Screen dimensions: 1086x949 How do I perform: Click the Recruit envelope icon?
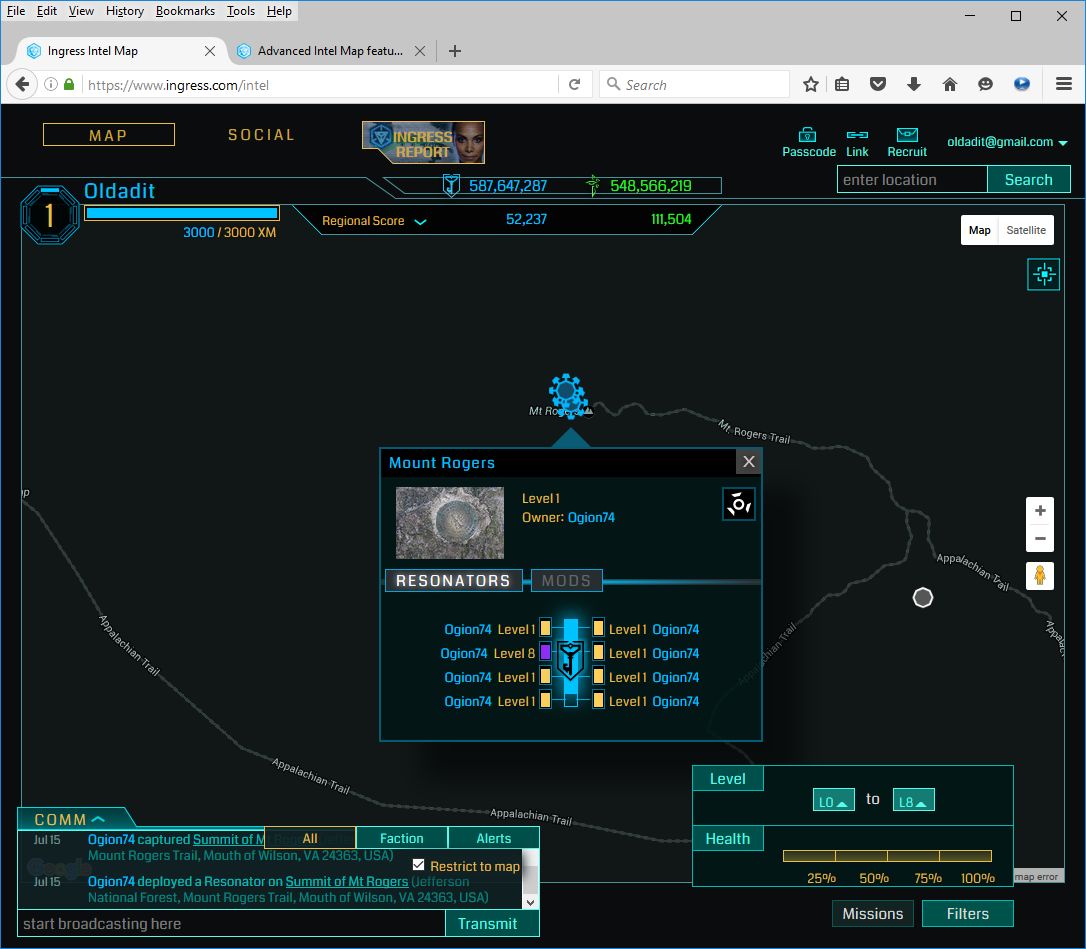click(907, 135)
